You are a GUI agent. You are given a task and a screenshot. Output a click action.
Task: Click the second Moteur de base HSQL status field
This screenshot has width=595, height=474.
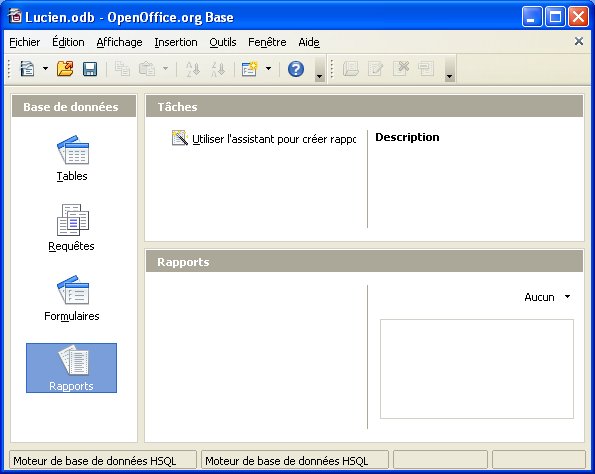coord(295,460)
